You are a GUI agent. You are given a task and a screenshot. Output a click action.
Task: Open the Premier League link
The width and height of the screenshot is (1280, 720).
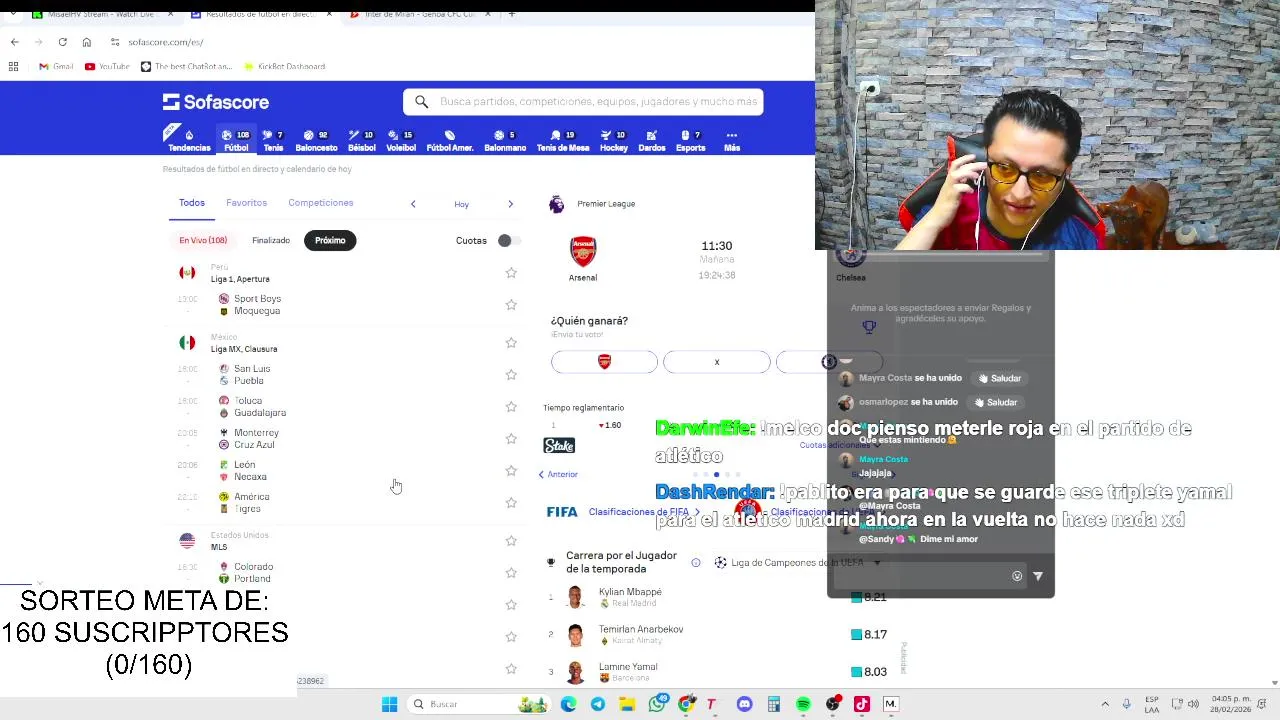[606, 204]
